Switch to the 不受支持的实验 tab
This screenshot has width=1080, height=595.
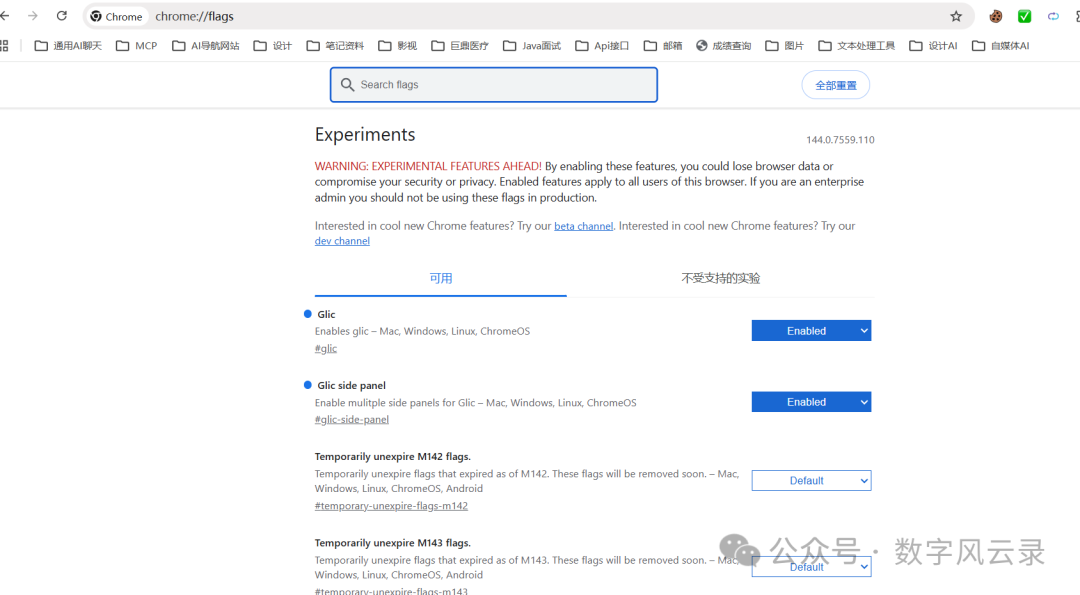tap(720, 278)
